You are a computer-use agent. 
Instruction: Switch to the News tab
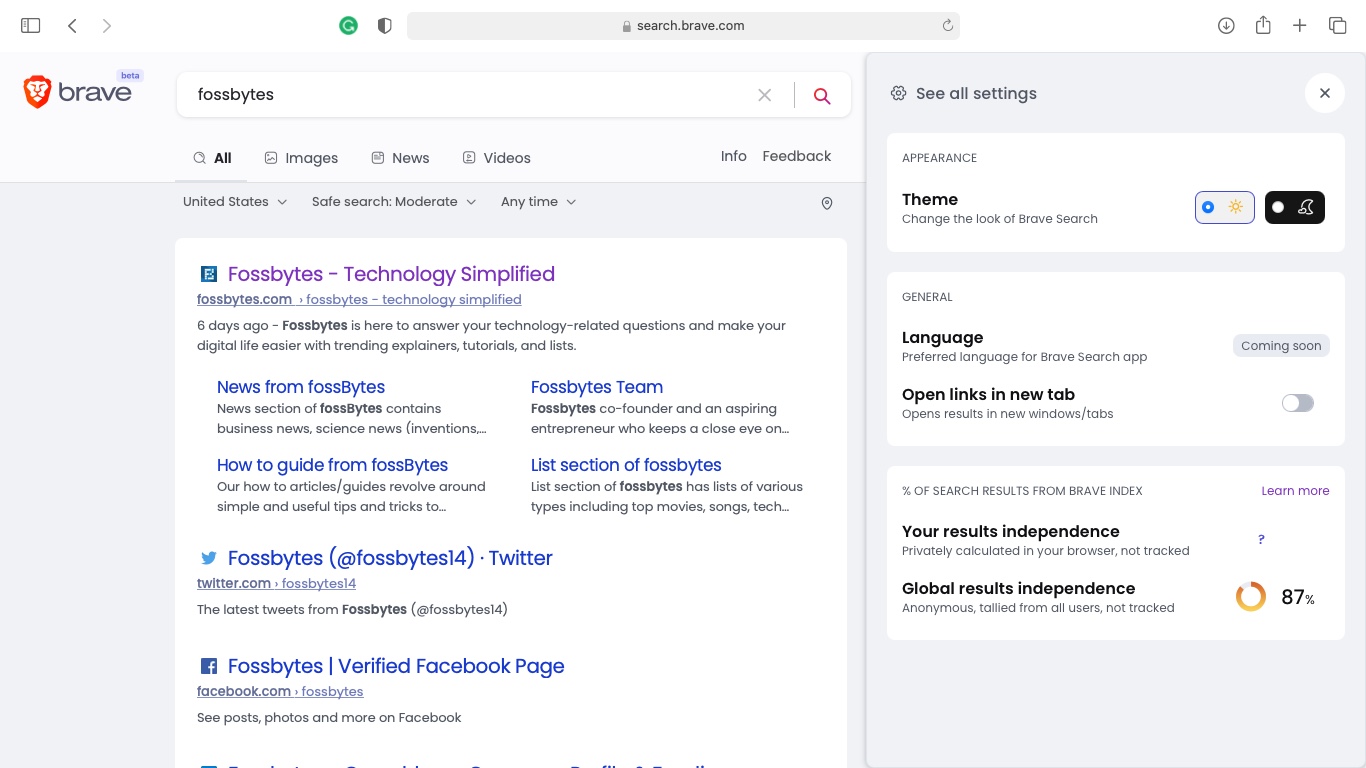tap(400, 158)
